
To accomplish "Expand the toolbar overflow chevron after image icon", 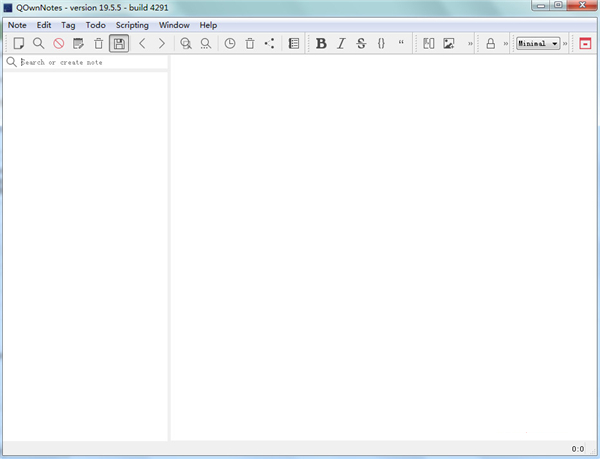I will [470, 43].
